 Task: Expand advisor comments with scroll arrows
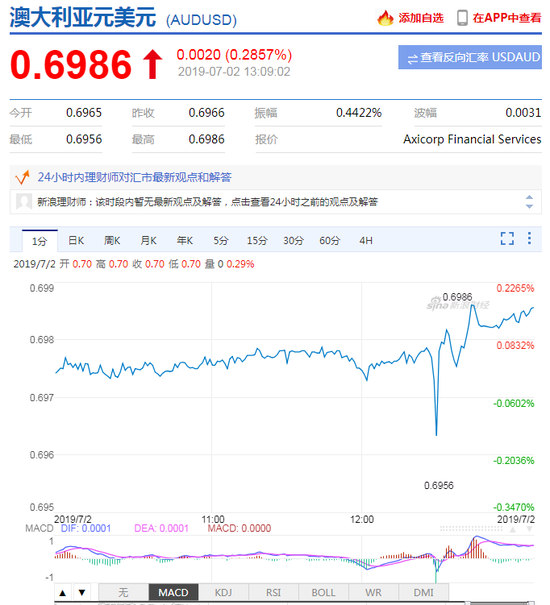click(x=529, y=202)
